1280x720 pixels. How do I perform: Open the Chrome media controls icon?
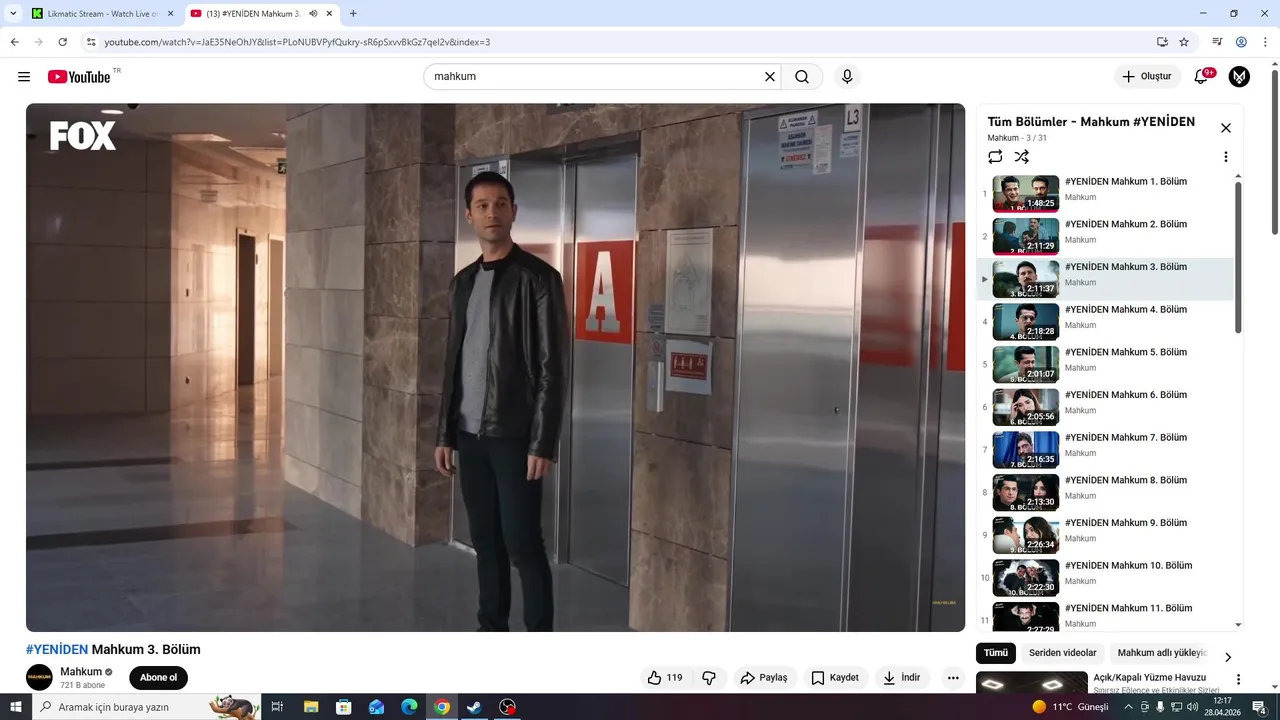pos(1217,42)
